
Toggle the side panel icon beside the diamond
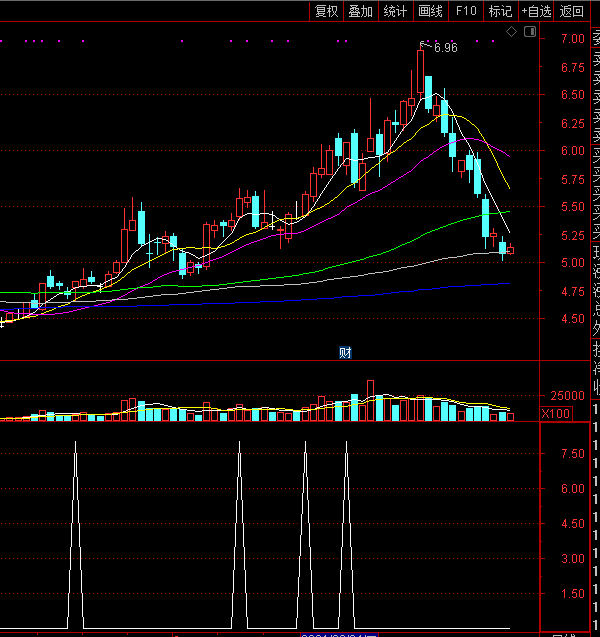pos(530,31)
